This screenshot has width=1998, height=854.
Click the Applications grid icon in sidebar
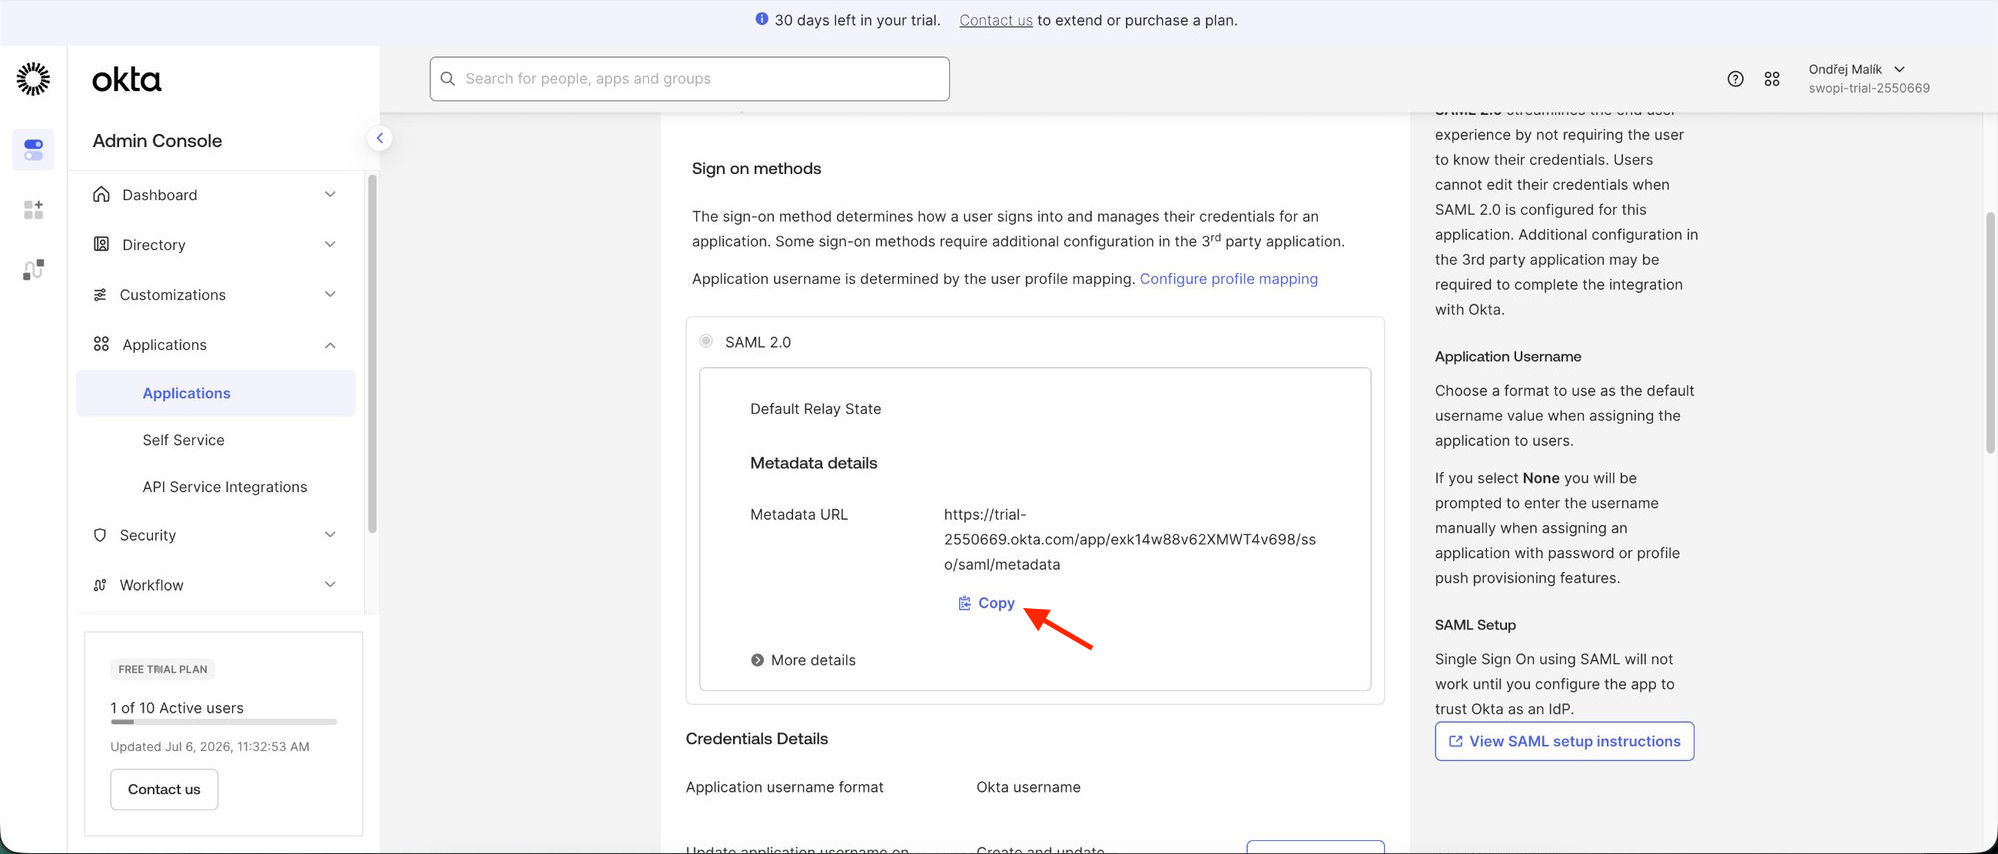pyautogui.click(x=101, y=344)
